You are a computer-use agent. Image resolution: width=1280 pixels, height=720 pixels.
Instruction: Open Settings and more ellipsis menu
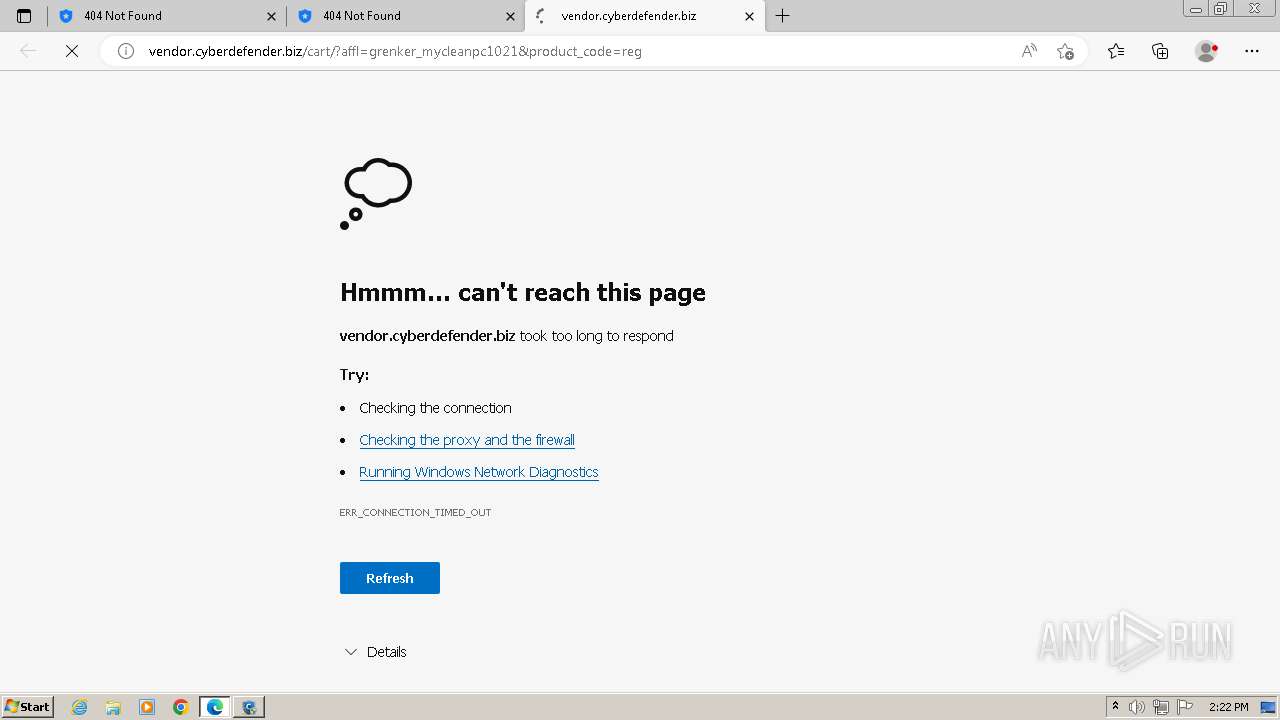coord(1252,51)
